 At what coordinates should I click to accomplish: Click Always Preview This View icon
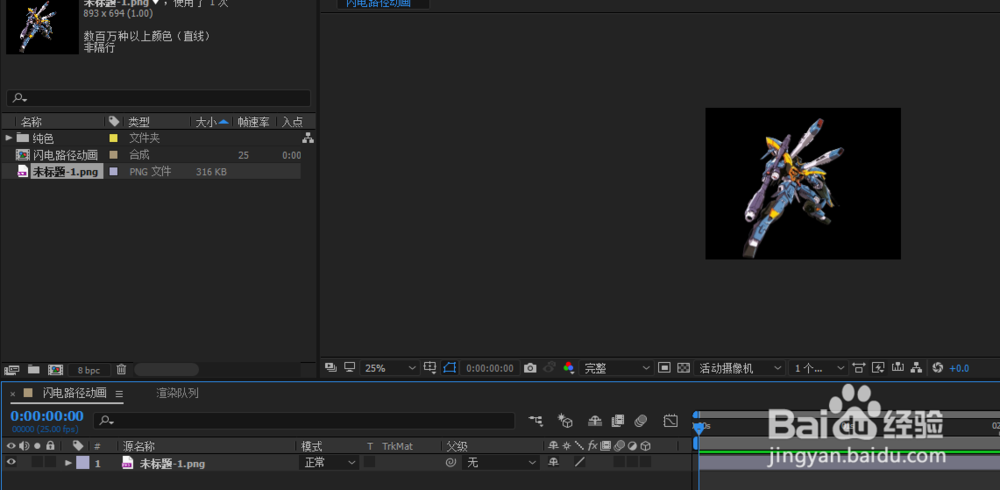pyautogui.click(x=330, y=368)
